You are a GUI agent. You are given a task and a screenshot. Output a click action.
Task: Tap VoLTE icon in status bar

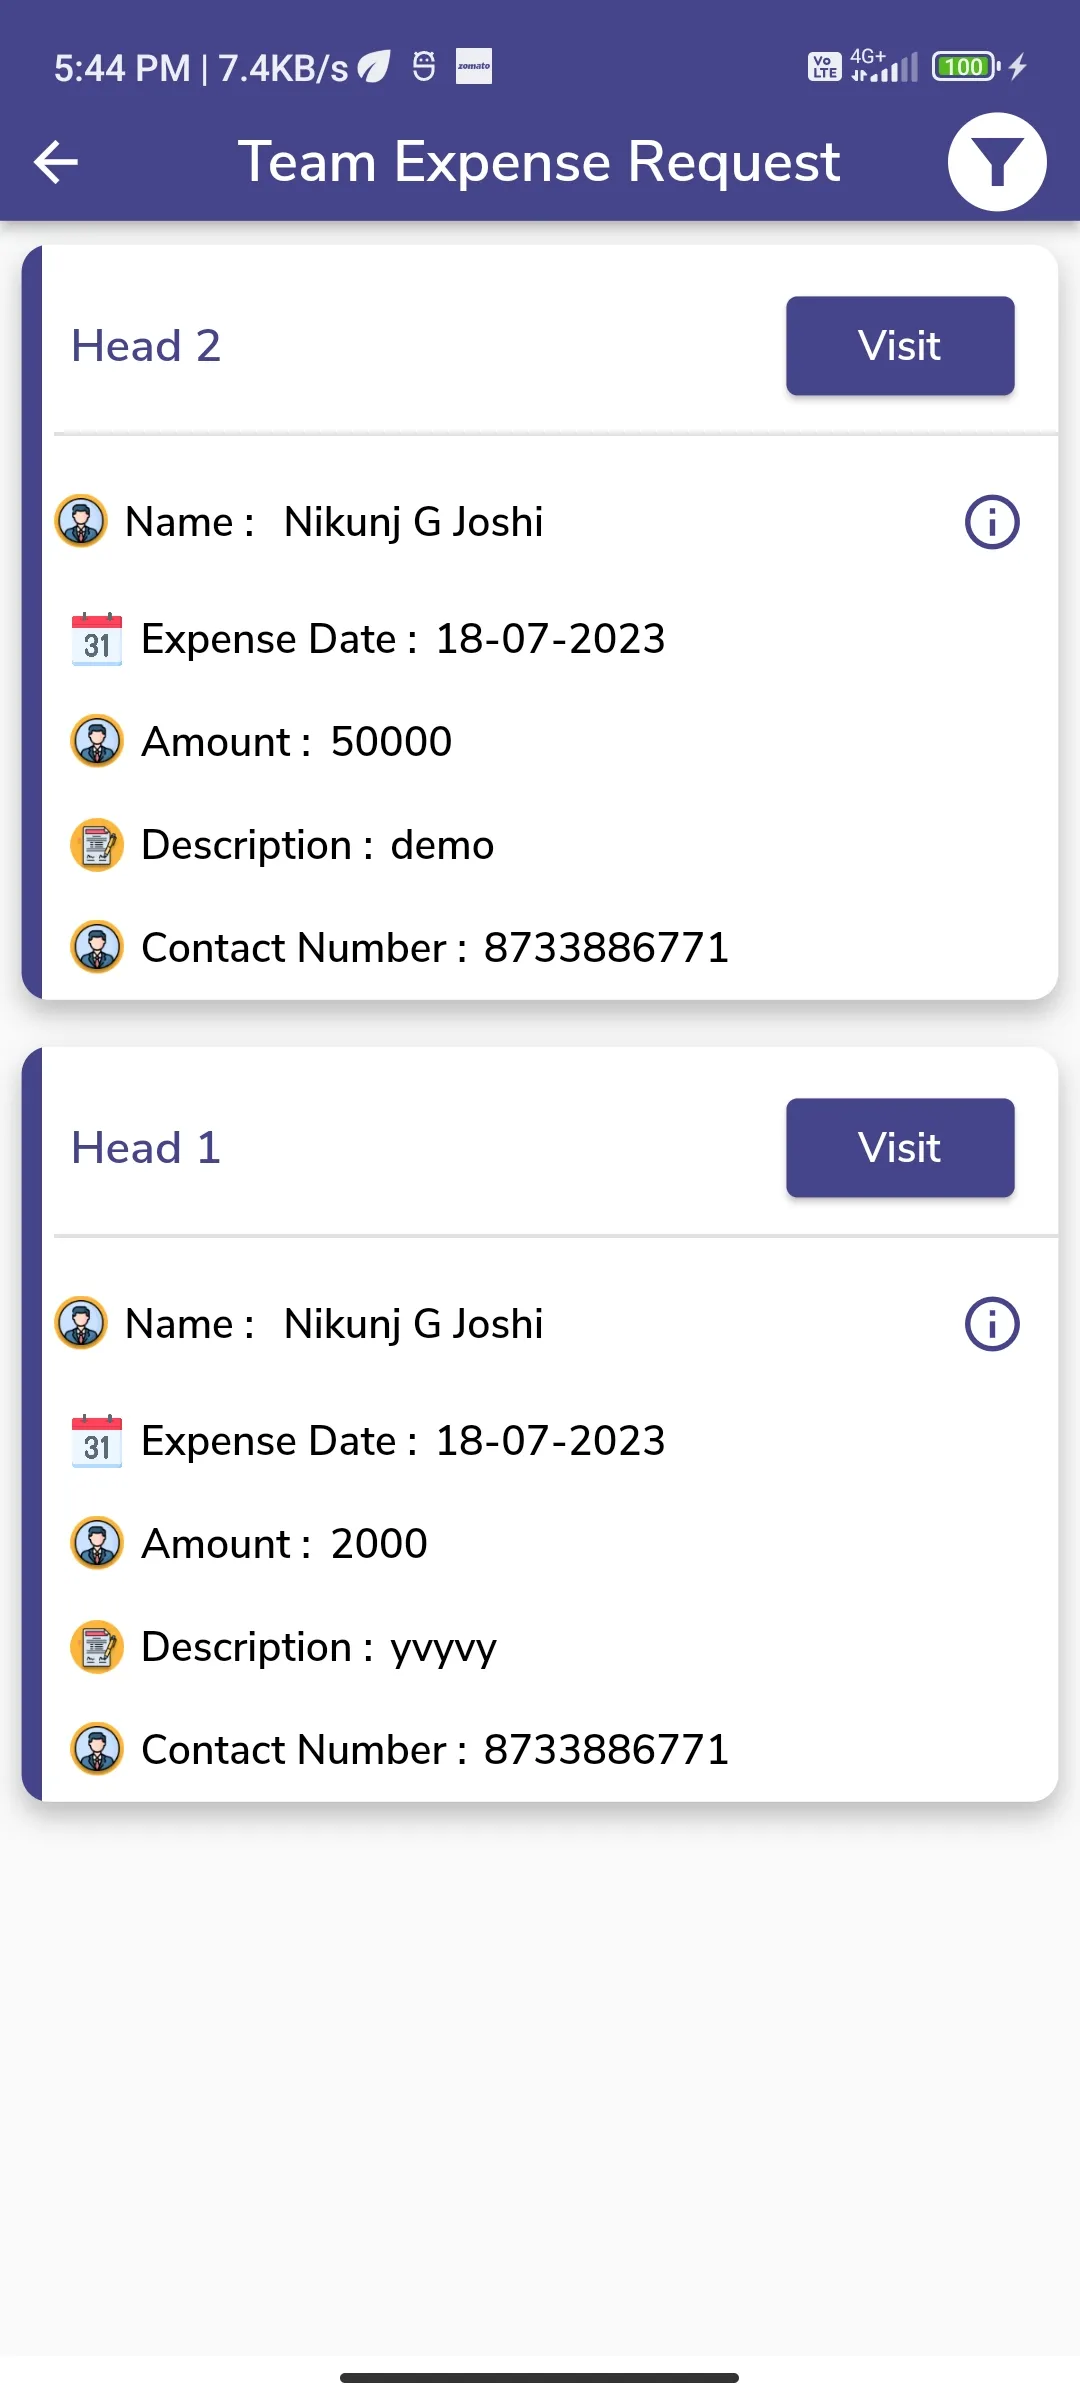coord(824,67)
